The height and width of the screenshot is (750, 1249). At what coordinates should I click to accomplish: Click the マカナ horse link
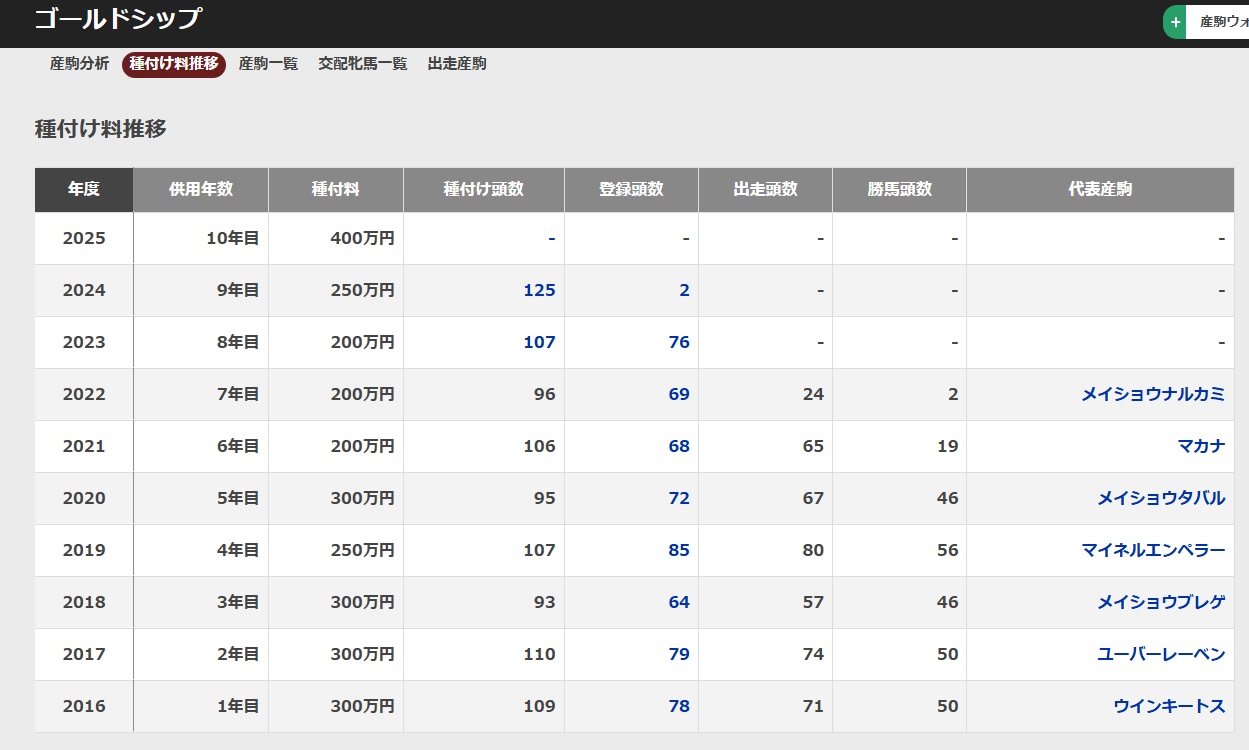1200,446
